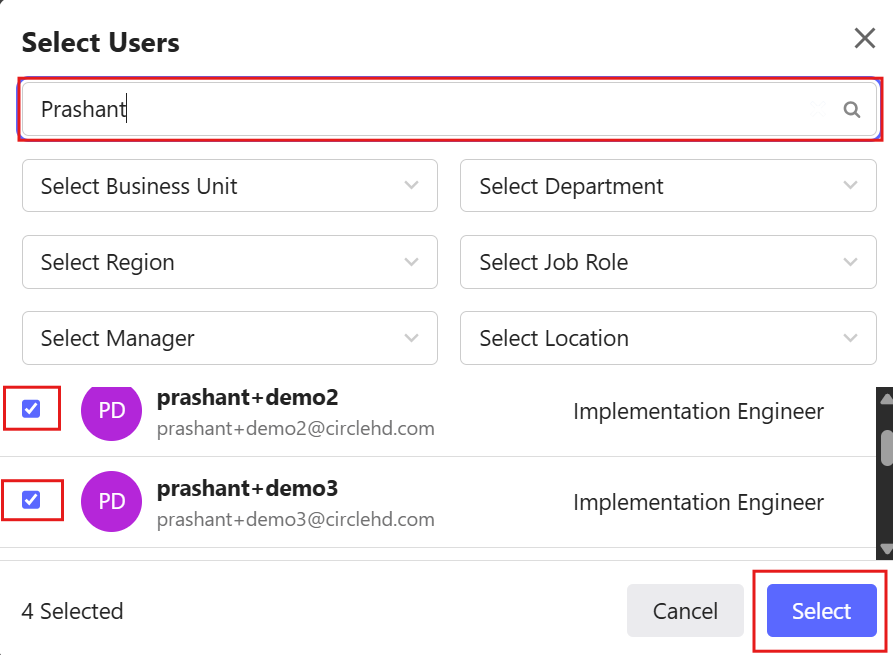Click the user list scrollbar thumb

coord(886,448)
